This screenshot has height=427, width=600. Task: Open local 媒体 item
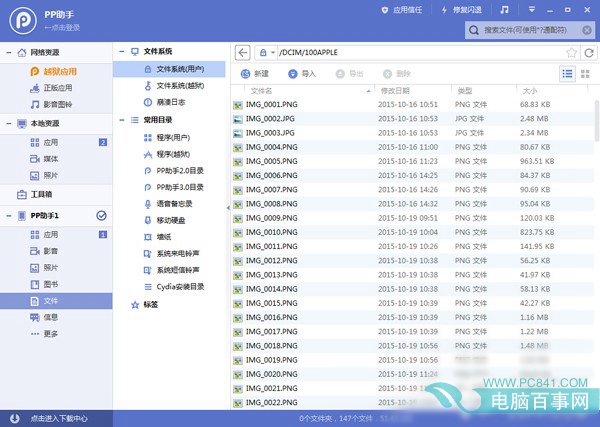pos(56,159)
